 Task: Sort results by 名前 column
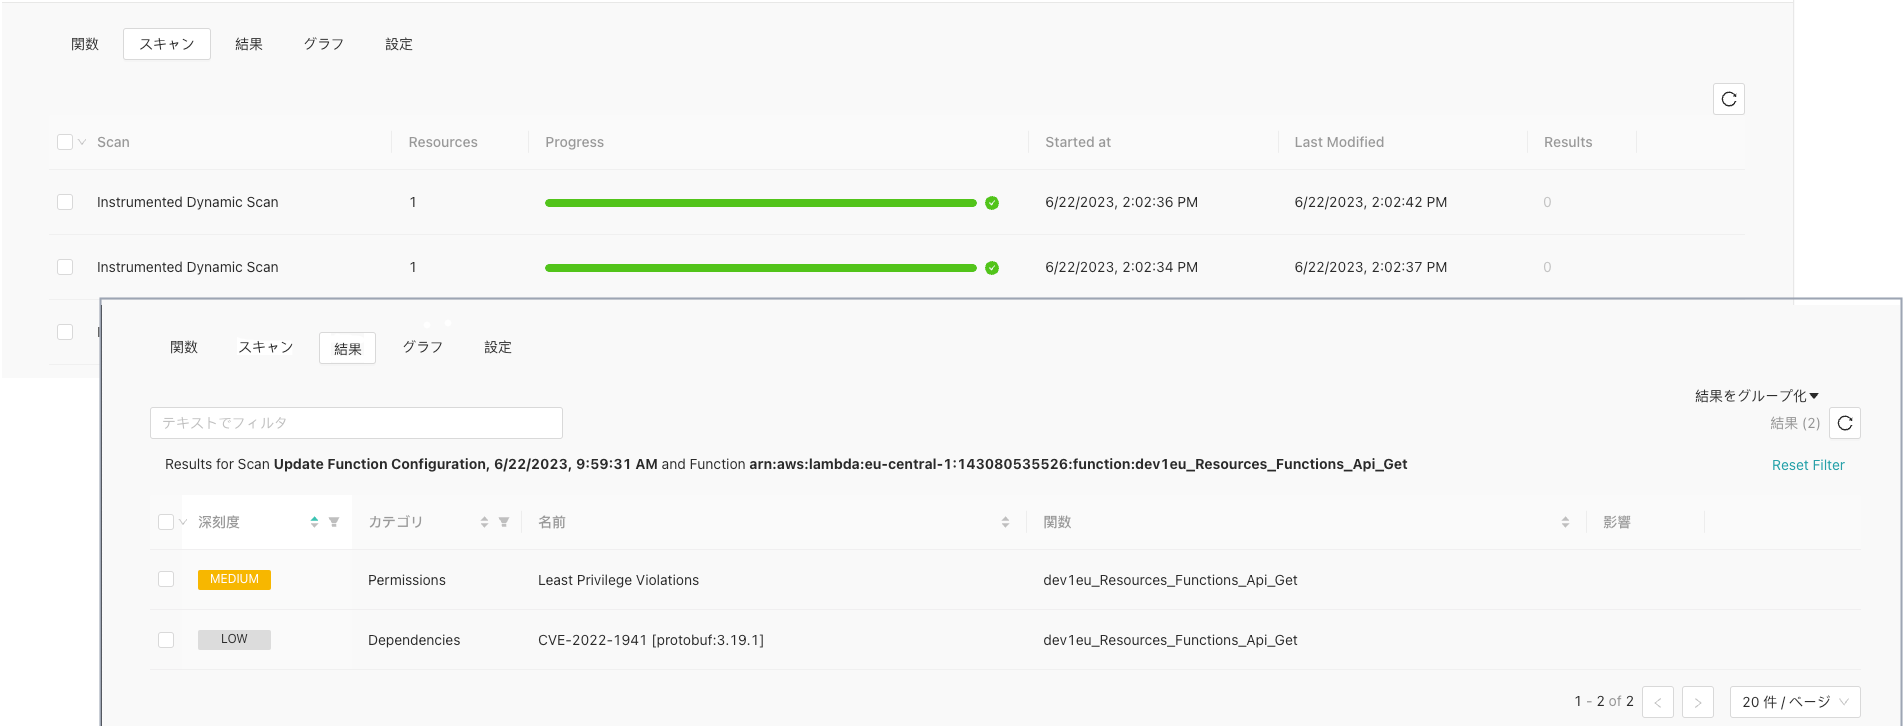pos(1005,522)
